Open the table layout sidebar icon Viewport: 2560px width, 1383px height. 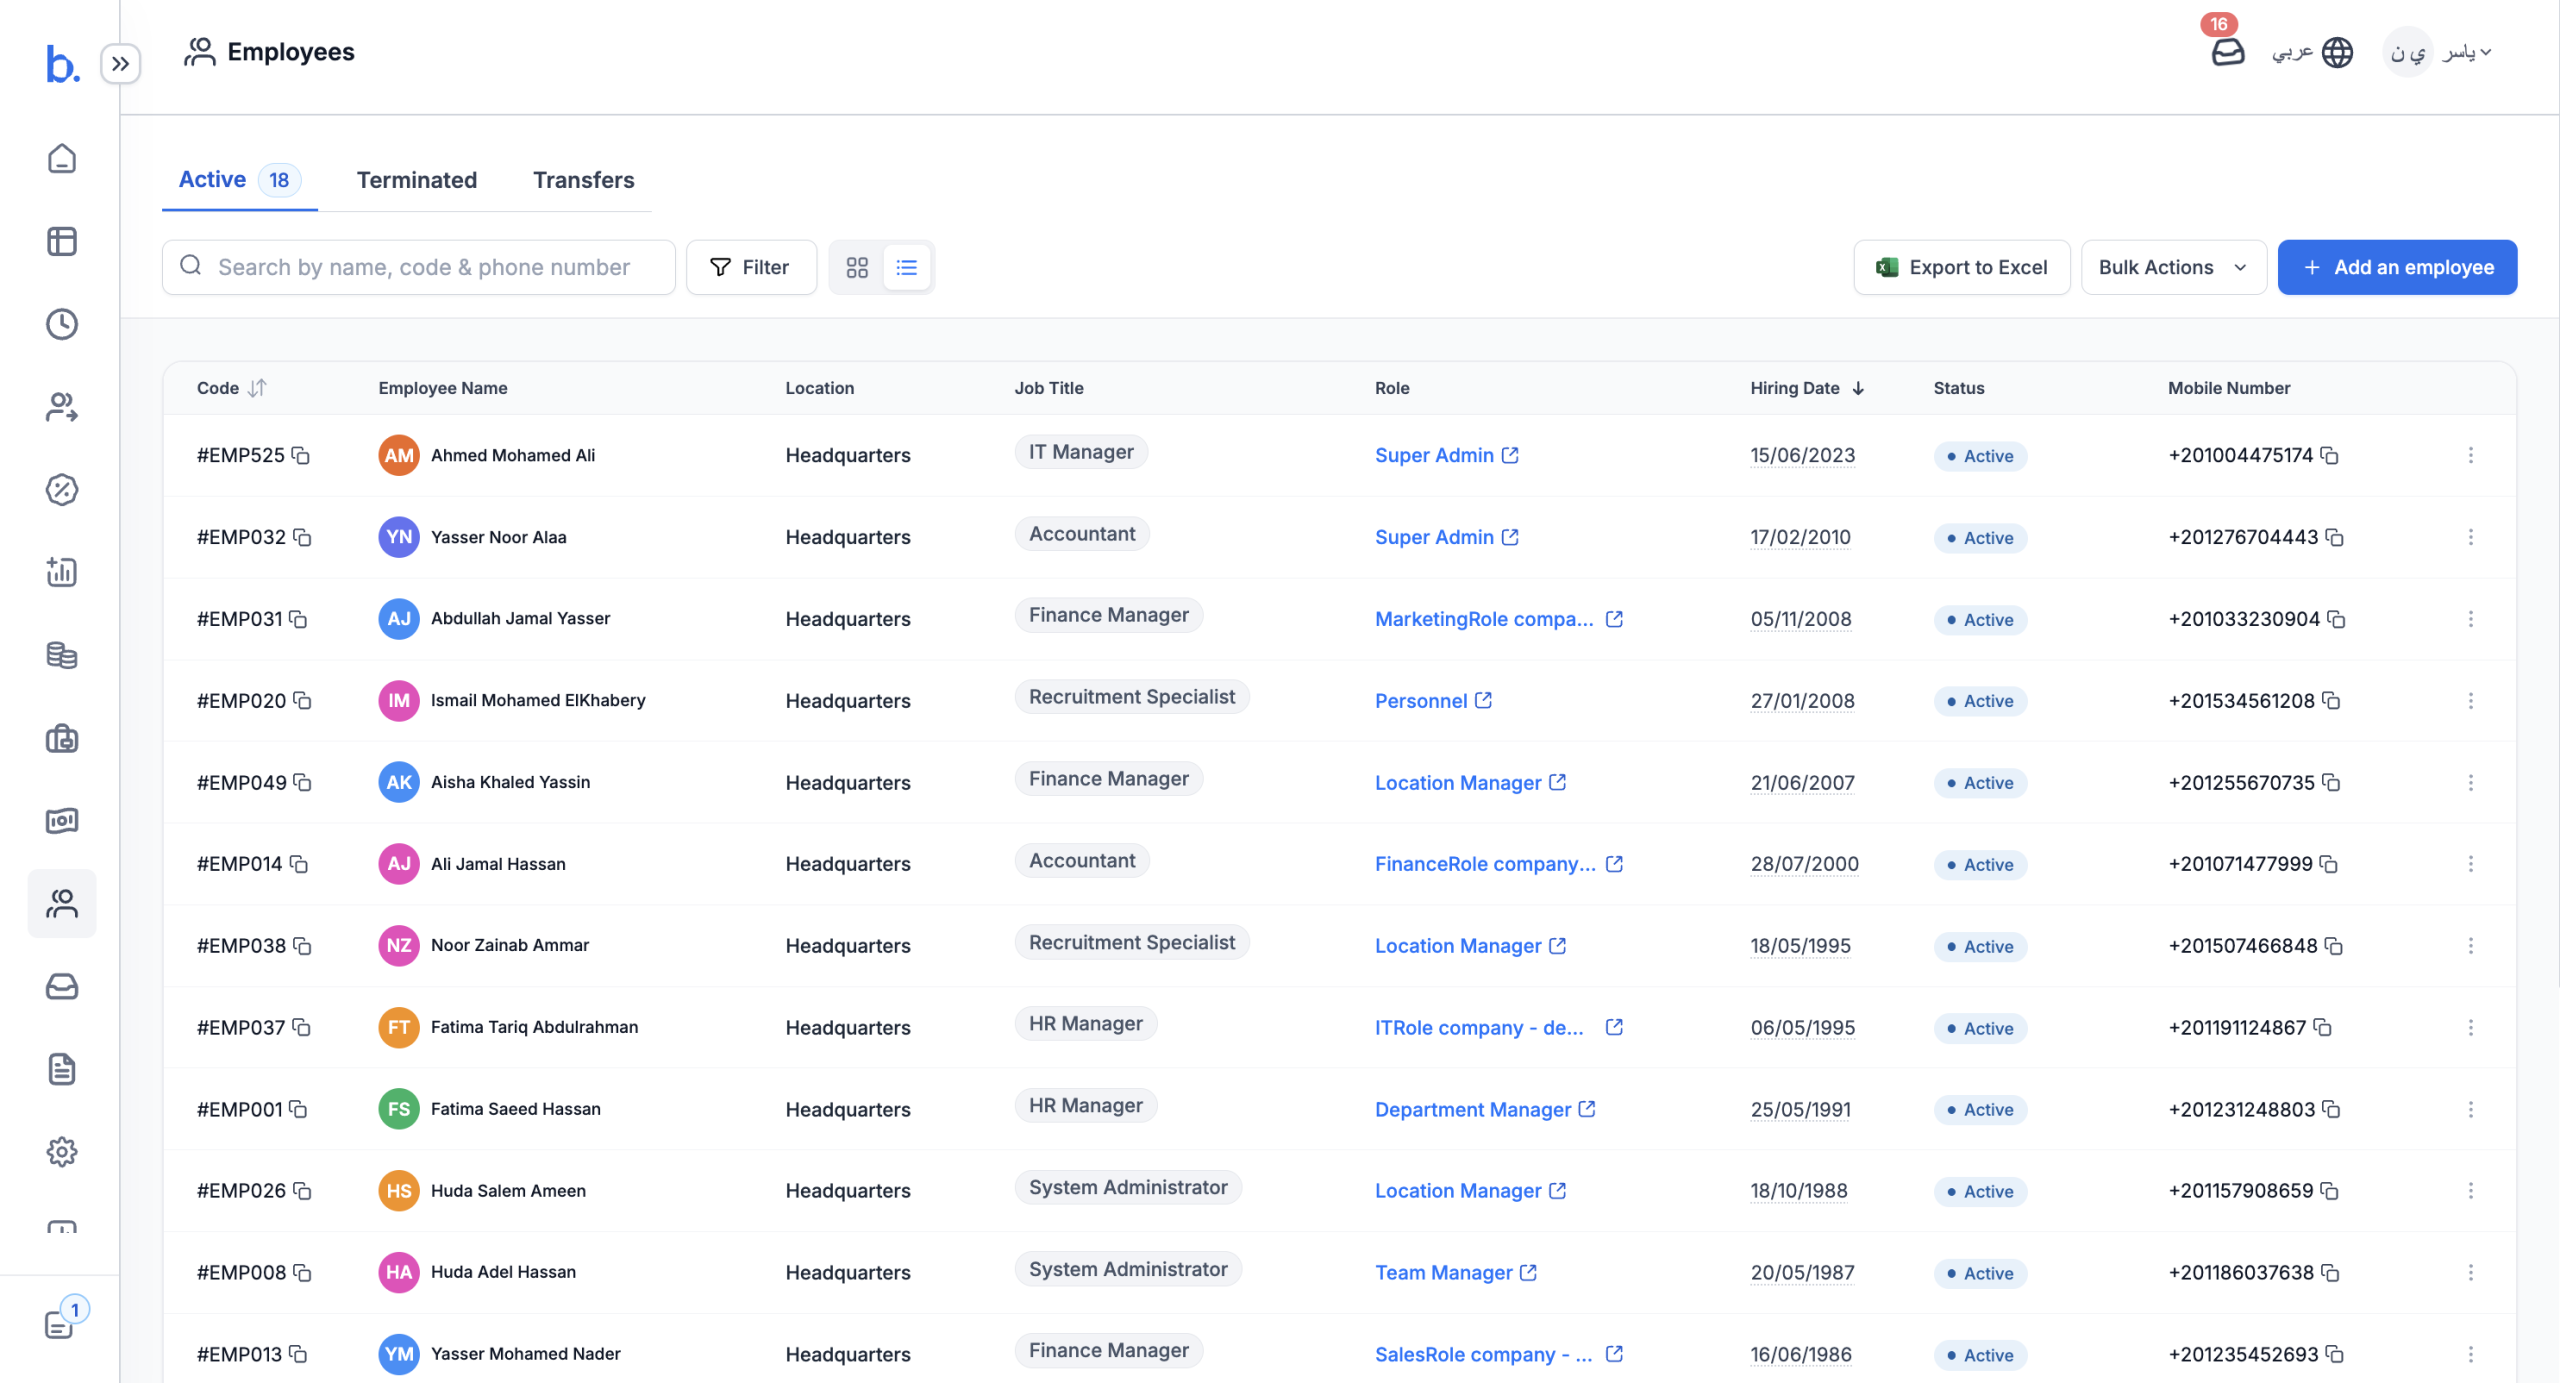tap(62, 241)
